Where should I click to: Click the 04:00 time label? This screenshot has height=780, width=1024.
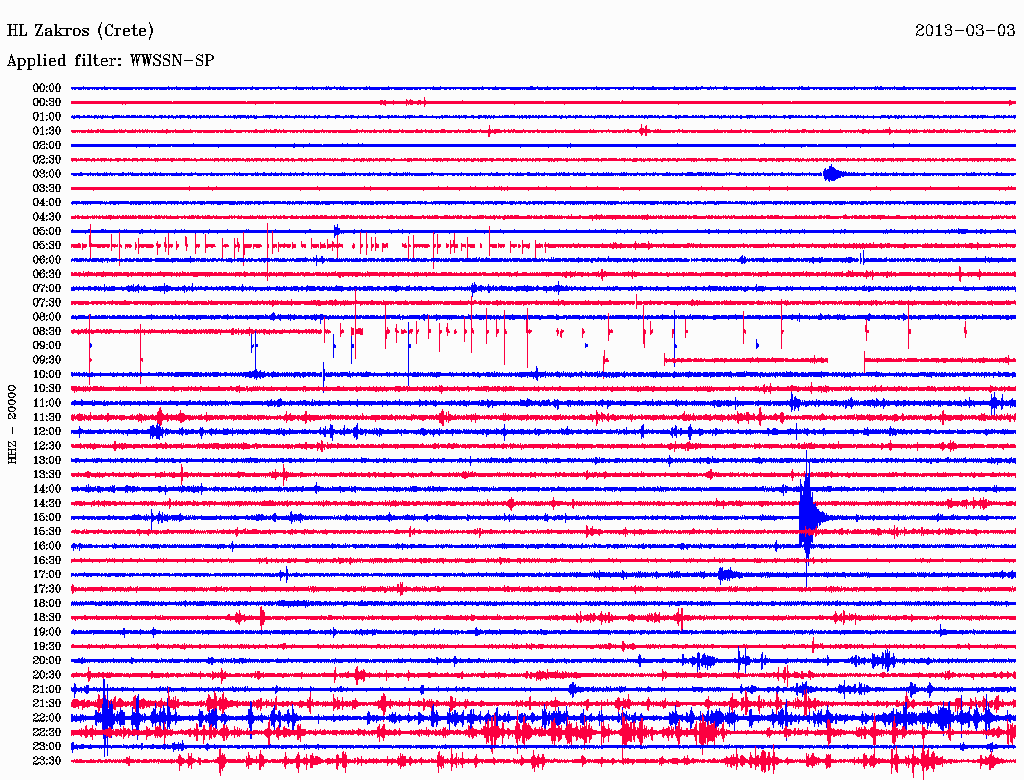[x=47, y=203]
